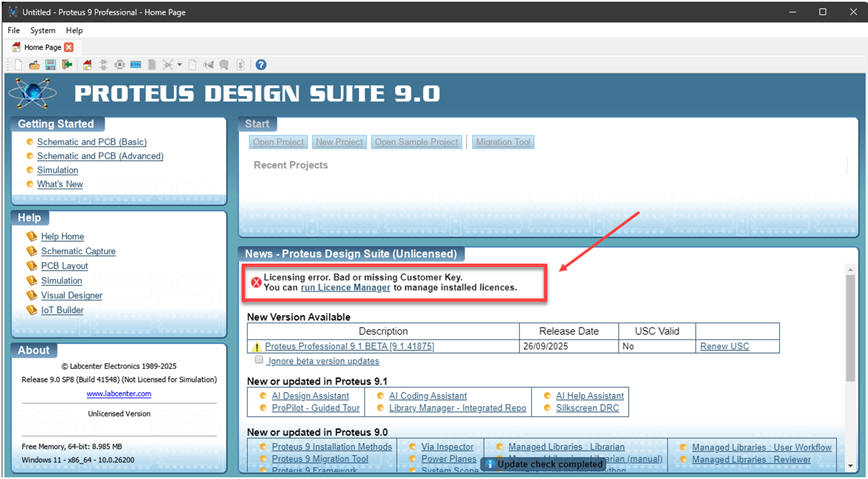This screenshot has width=868, height=479.
Task: Open the Silkscreen DRC link
Action: tap(587, 408)
